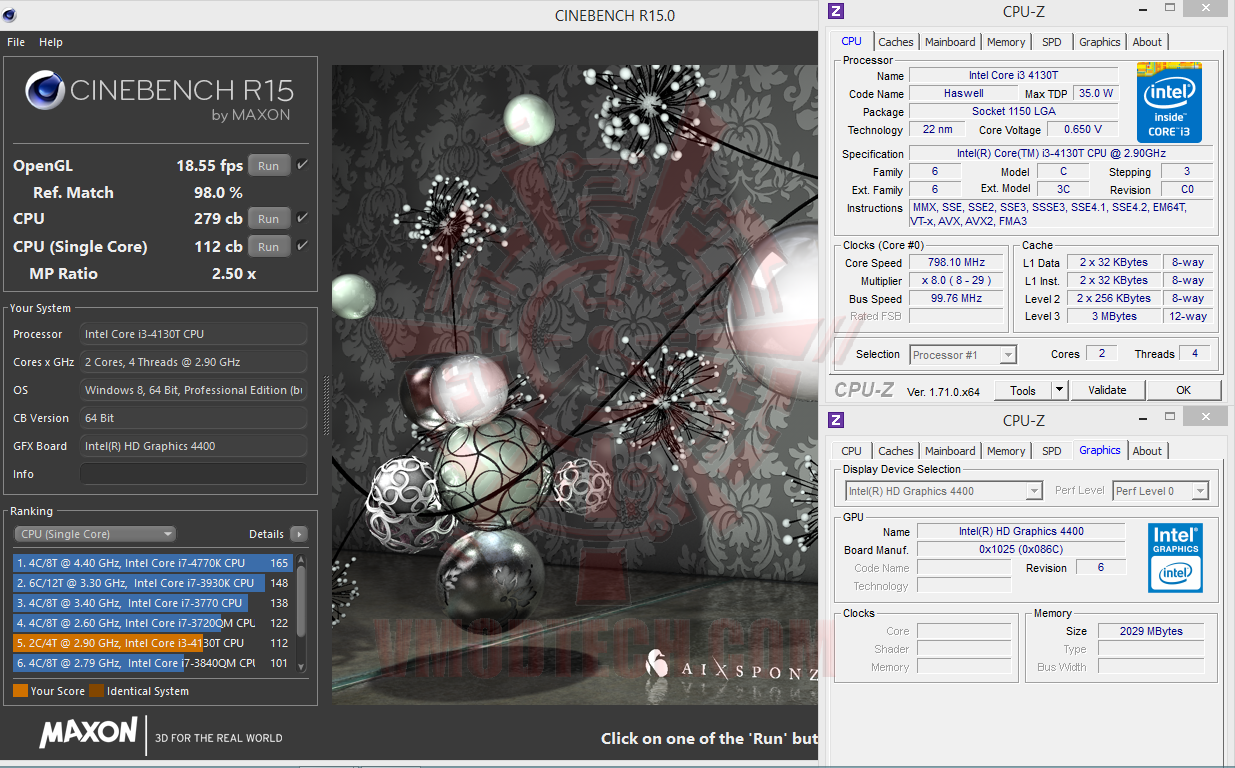
Task: Select ranking row Intel Core i7-3770 CPU
Action: coord(153,603)
